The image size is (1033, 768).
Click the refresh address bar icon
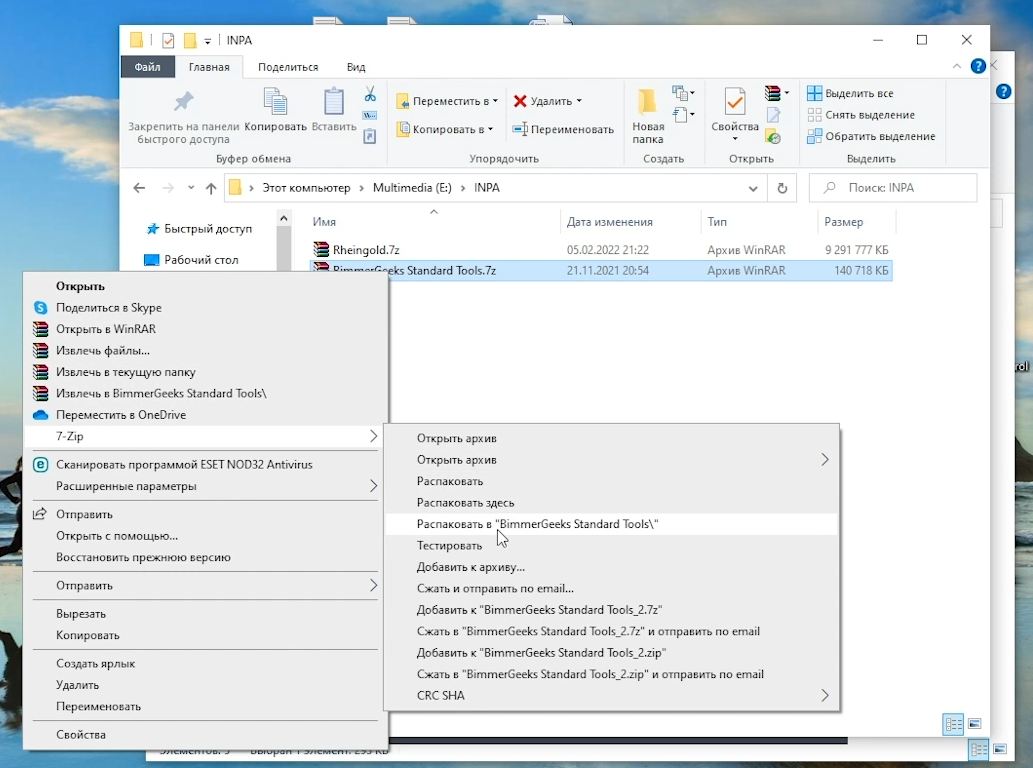(x=782, y=188)
